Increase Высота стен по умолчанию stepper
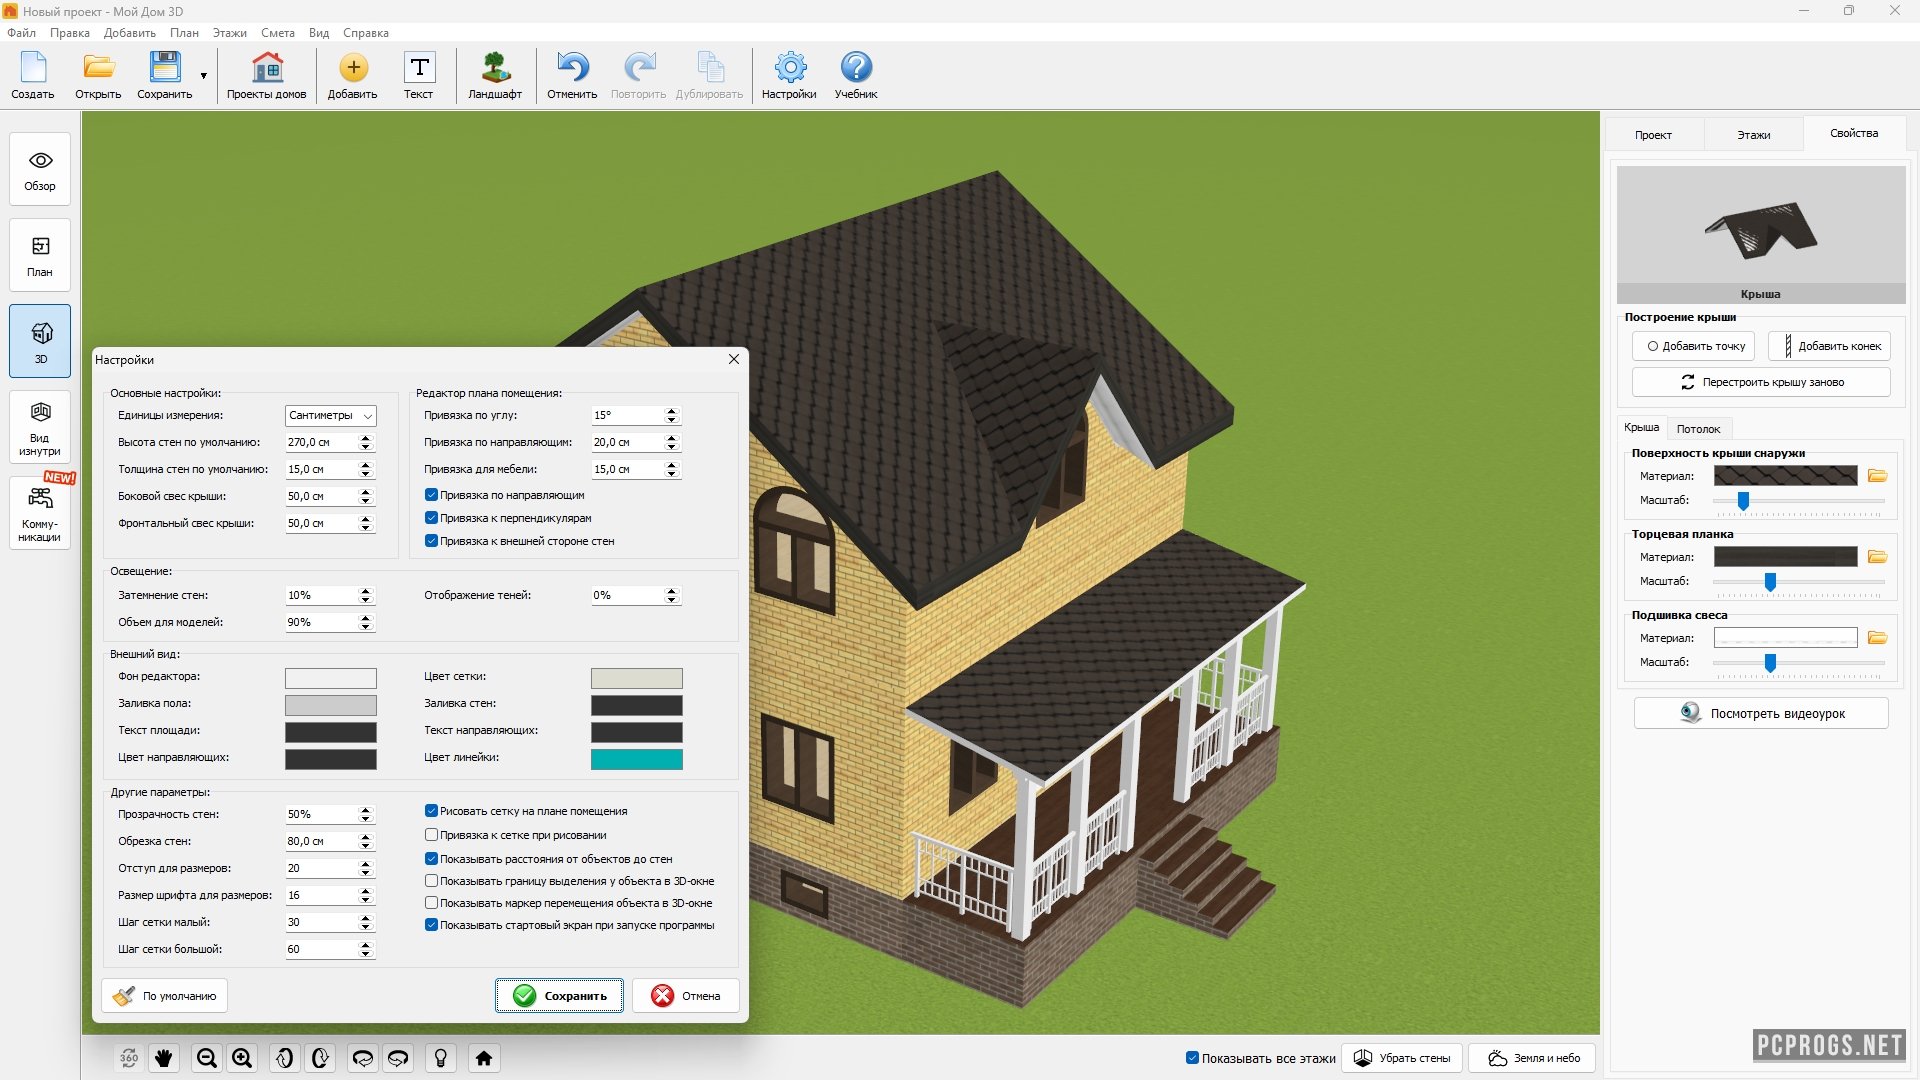 (x=366, y=437)
